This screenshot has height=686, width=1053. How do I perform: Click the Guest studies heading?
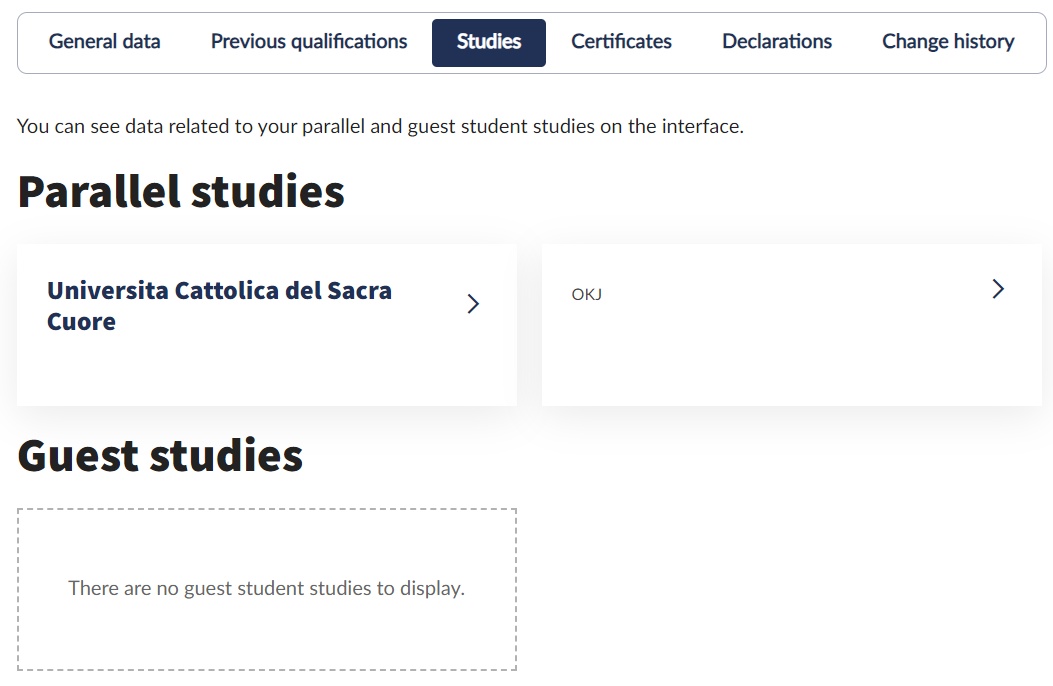[160, 456]
